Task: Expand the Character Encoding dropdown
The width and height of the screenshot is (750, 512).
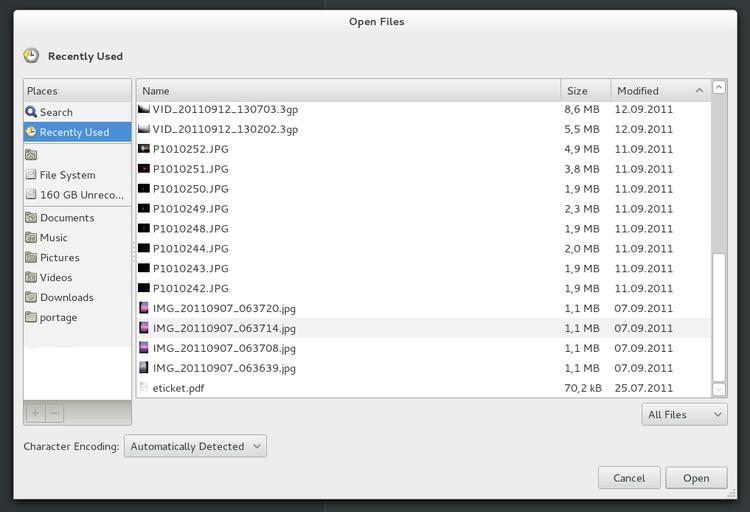Action: [196, 447]
